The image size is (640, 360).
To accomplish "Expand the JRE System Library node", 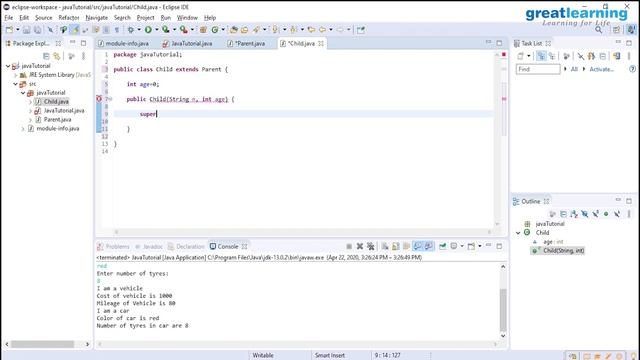I will pyautogui.click(x=16, y=75).
